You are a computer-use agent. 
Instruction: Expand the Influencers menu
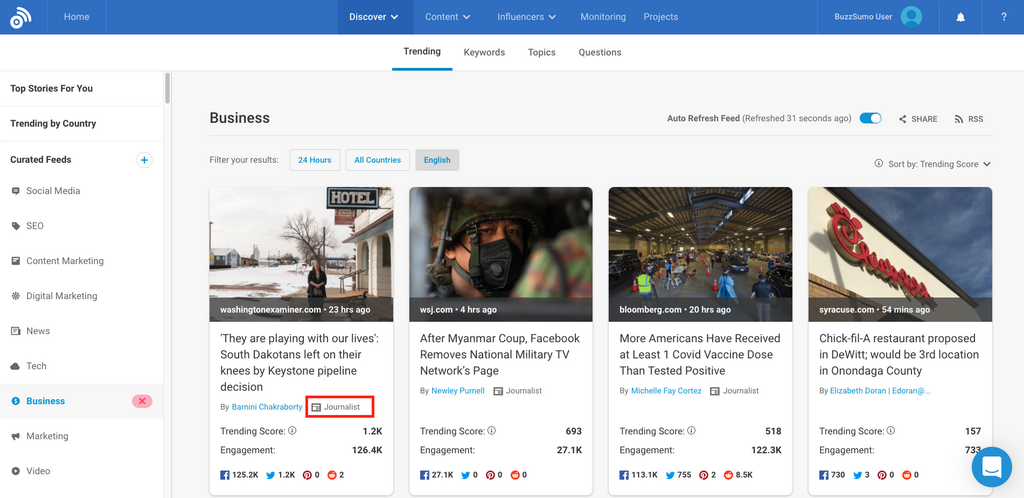point(527,17)
